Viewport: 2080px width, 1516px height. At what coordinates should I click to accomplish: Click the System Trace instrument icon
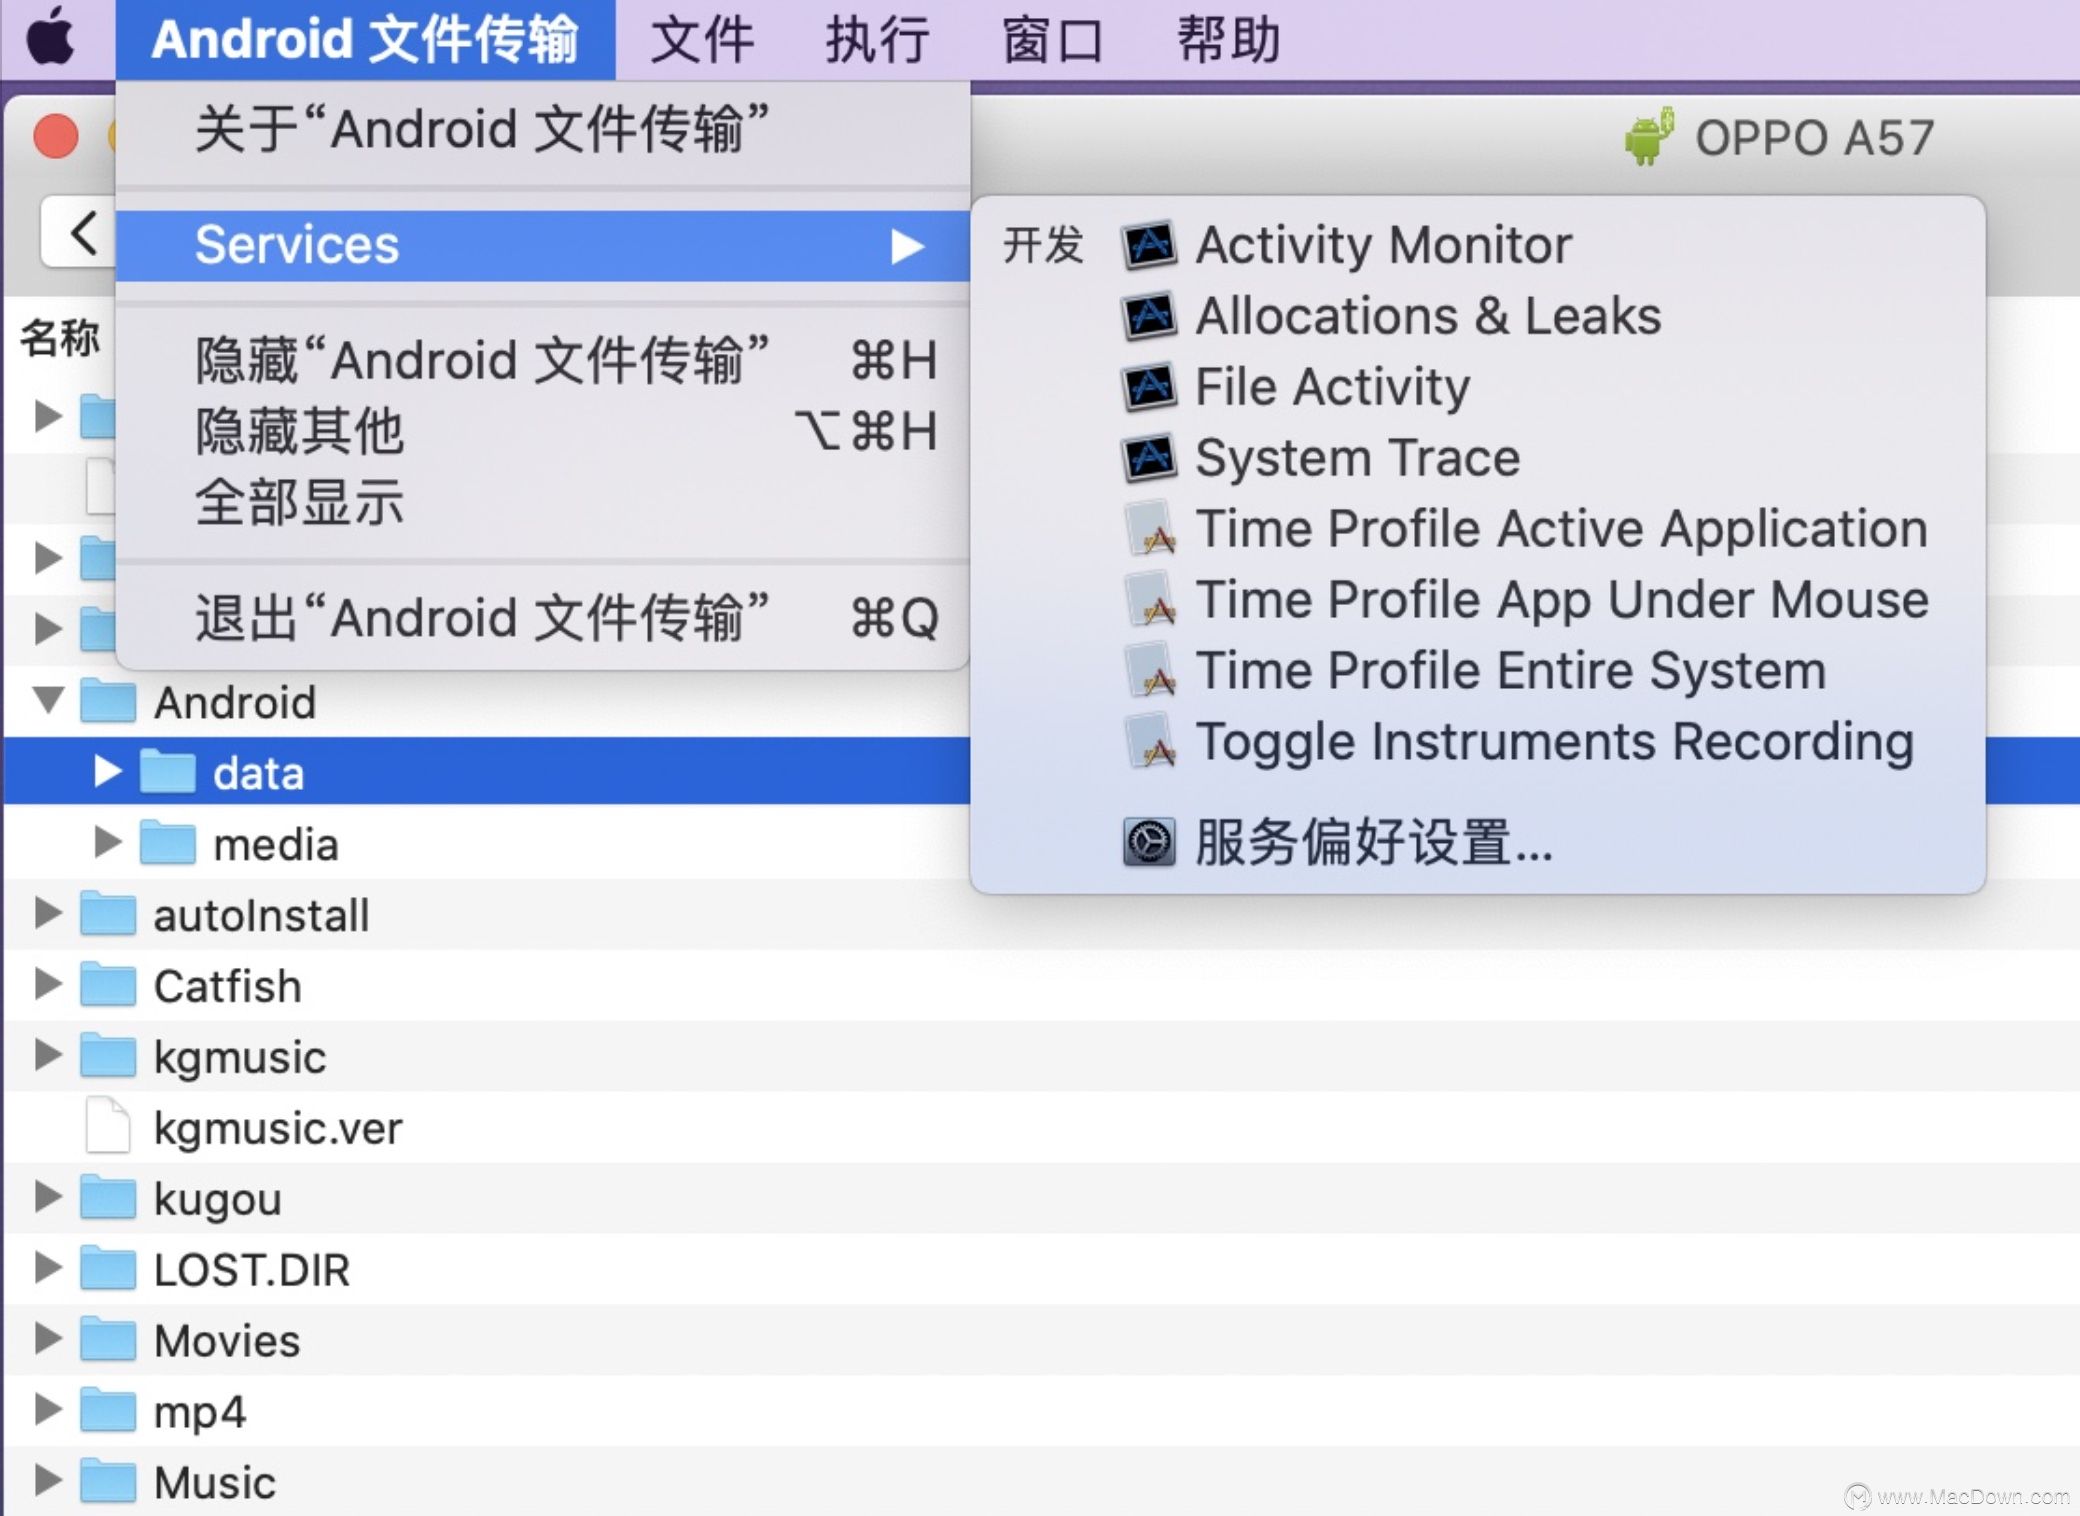1151,457
